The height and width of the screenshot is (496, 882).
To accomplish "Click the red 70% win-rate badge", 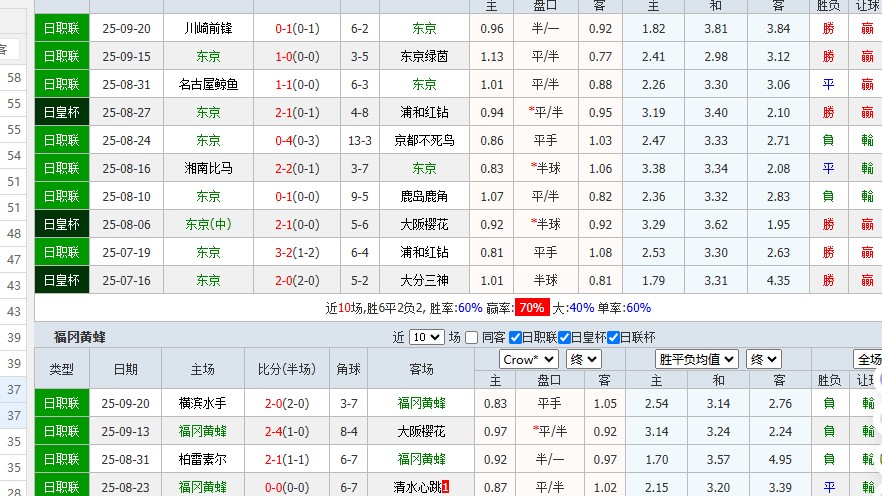I will coord(531,308).
